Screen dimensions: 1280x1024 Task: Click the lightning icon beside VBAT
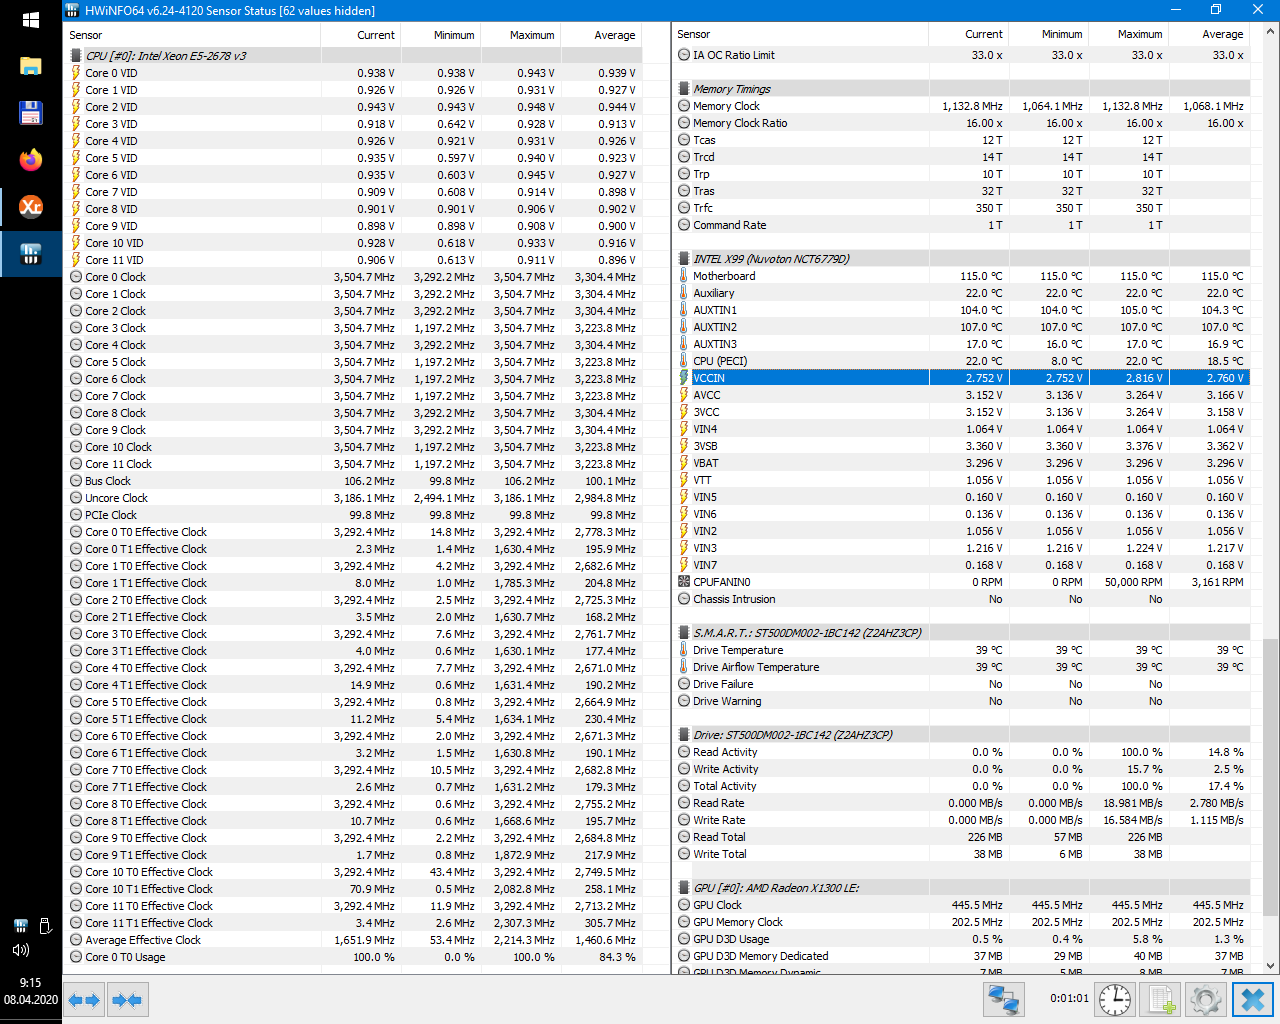[684, 463]
